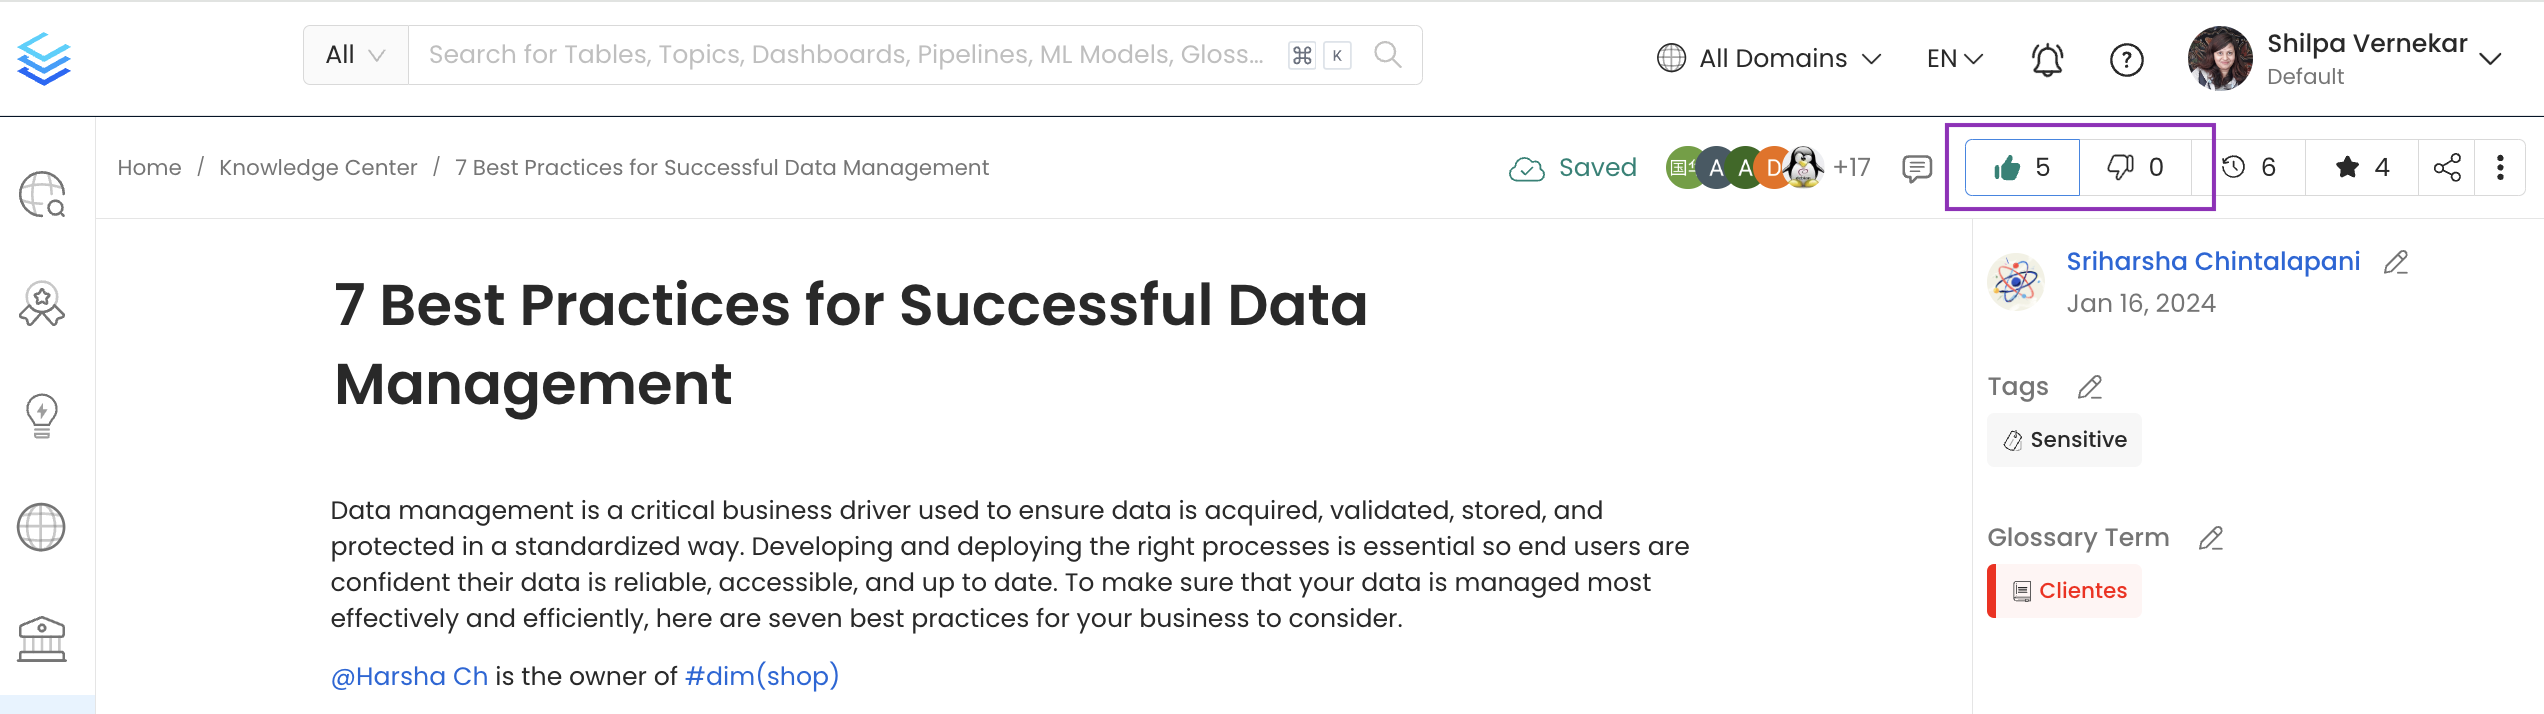The width and height of the screenshot is (2544, 714).
Task: Go to the Home breadcrumb
Action: tap(149, 168)
